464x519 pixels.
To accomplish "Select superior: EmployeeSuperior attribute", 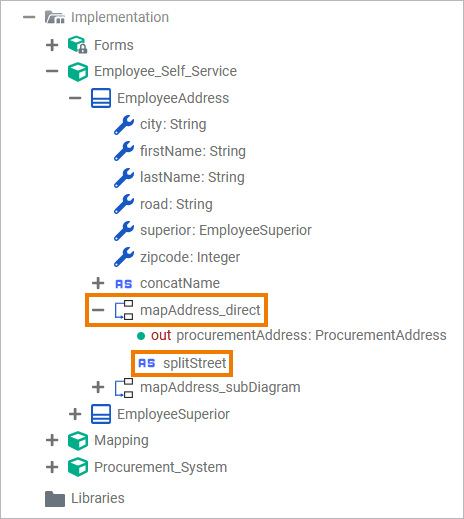I will (x=226, y=230).
